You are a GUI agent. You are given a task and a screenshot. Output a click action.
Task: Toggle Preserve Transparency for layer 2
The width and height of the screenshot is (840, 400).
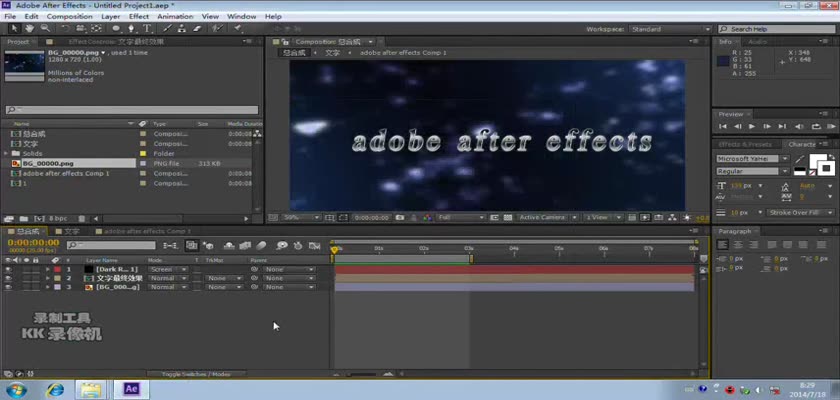tap(197, 278)
